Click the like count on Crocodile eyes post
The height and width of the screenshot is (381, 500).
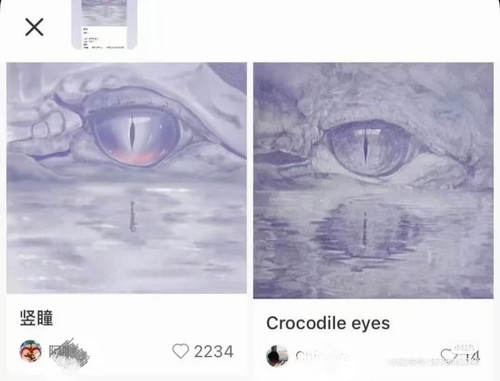tap(471, 357)
